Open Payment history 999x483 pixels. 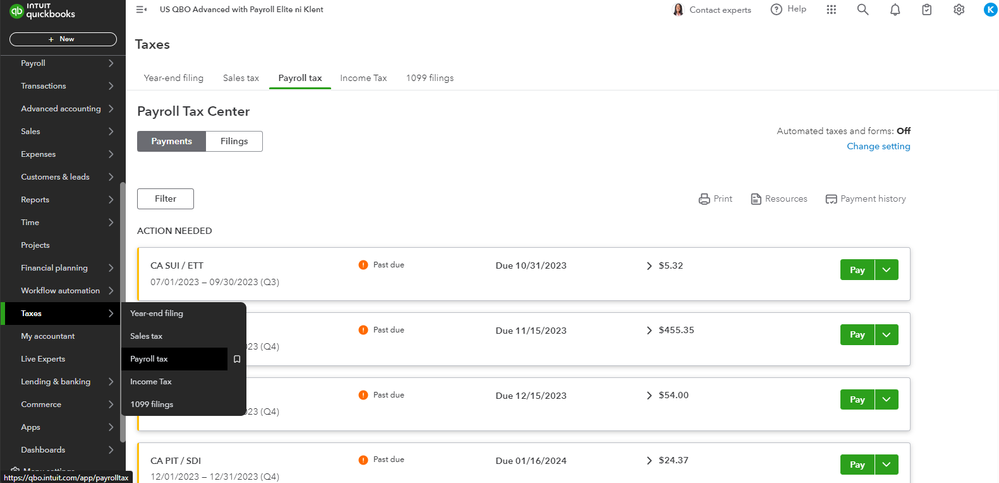tap(866, 199)
